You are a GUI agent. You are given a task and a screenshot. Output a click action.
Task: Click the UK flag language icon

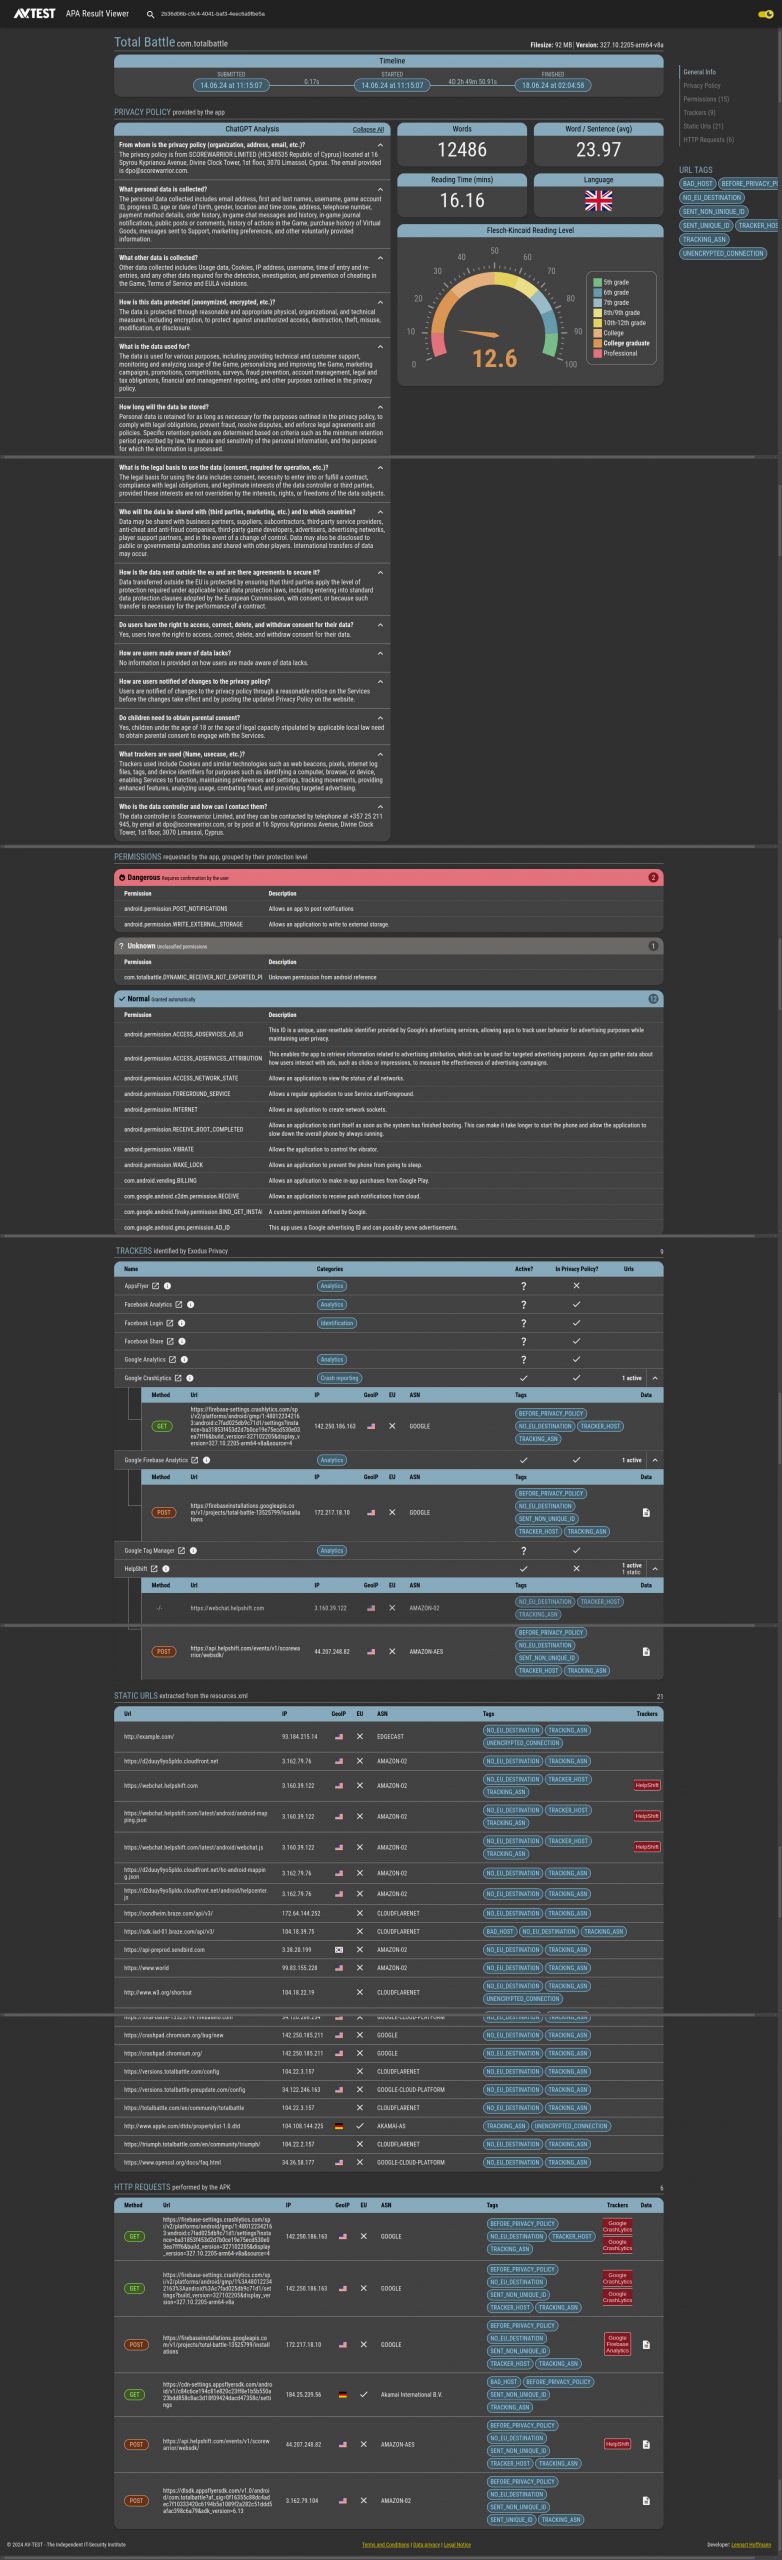tap(598, 201)
